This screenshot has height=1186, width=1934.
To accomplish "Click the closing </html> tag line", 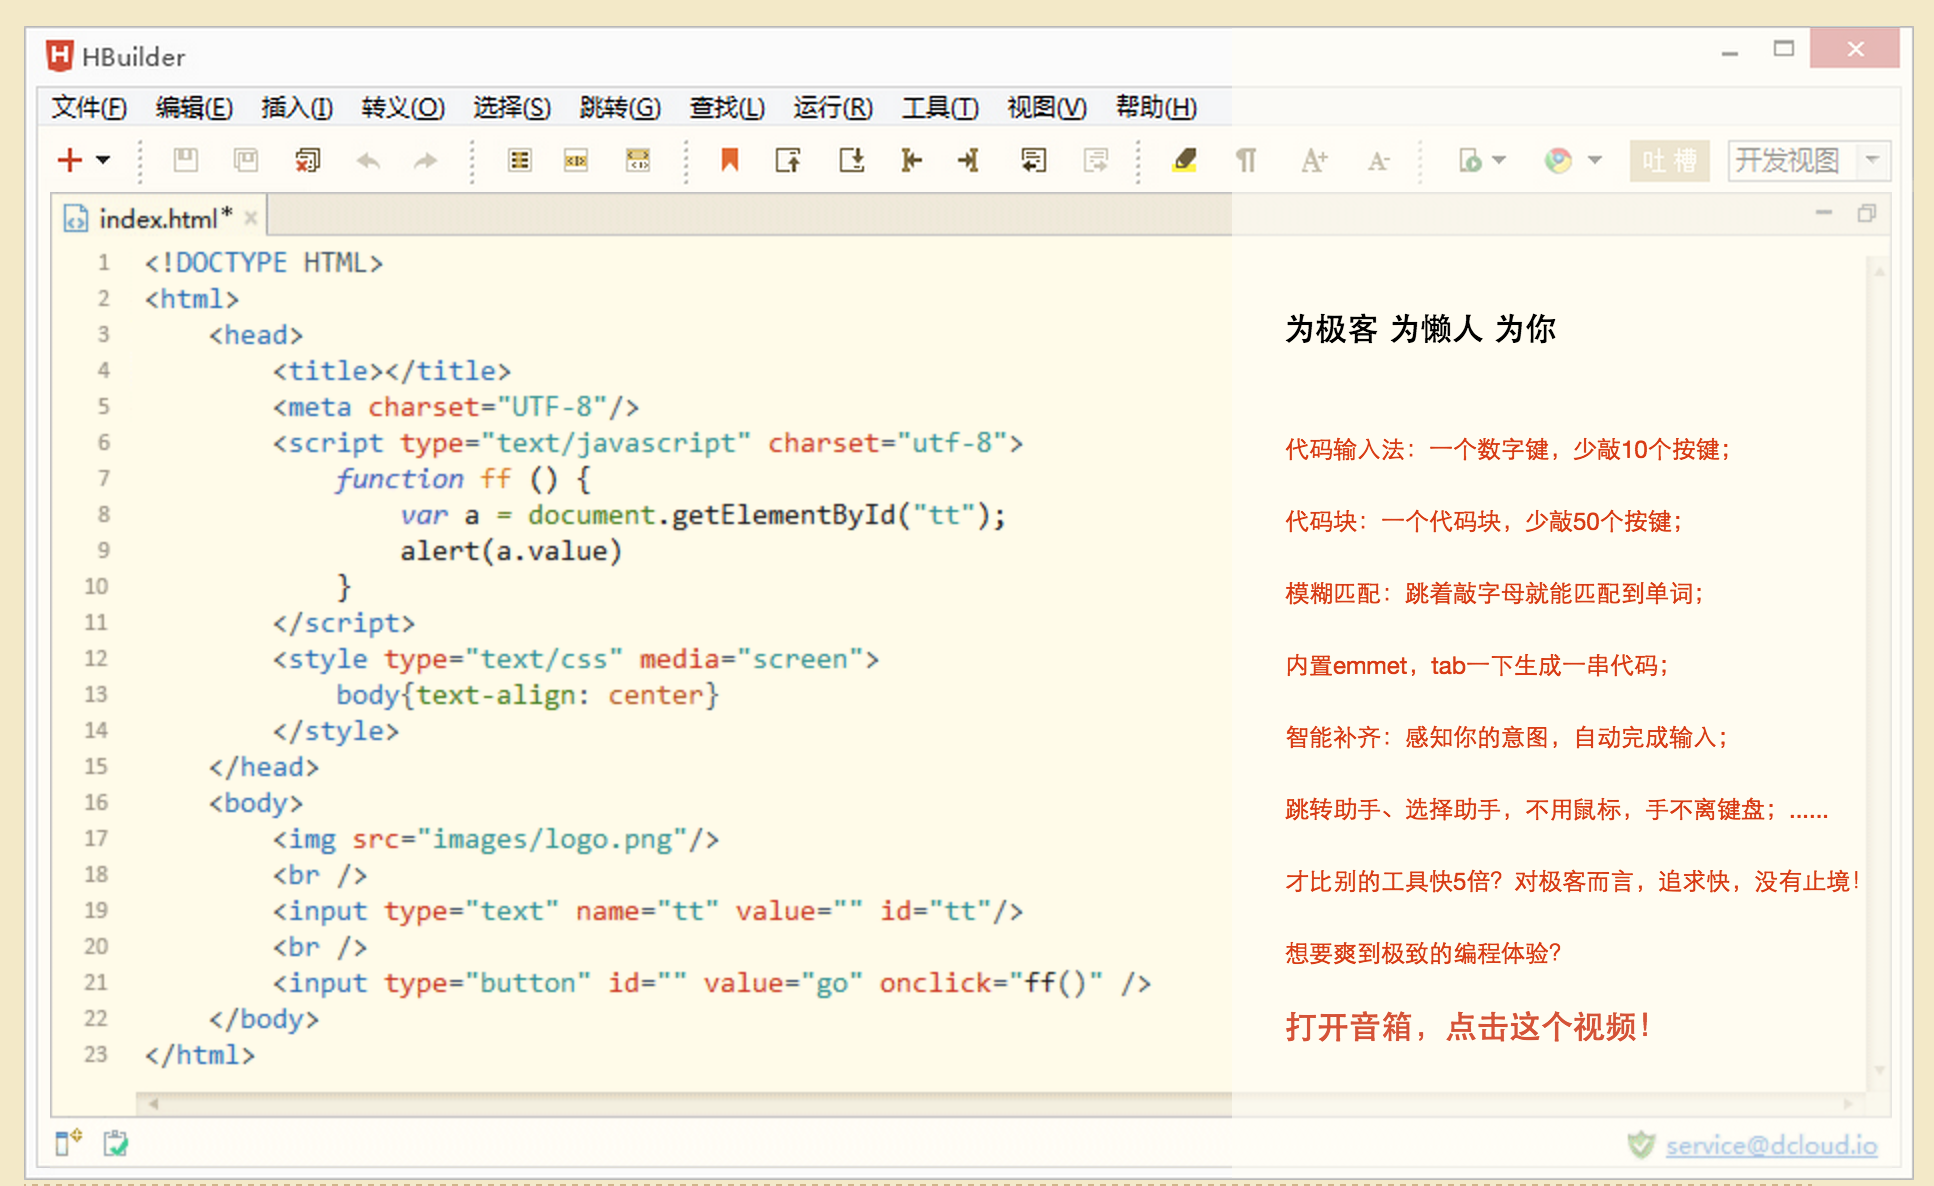I will [x=200, y=1055].
